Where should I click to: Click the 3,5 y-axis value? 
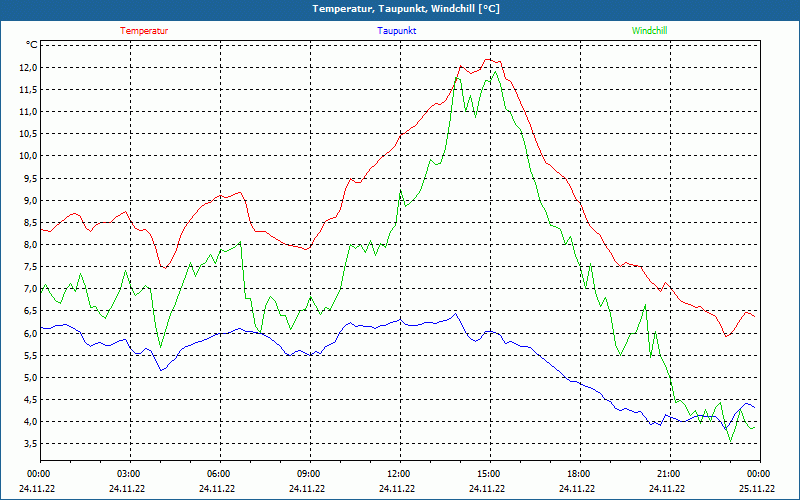click(x=31, y=443)
